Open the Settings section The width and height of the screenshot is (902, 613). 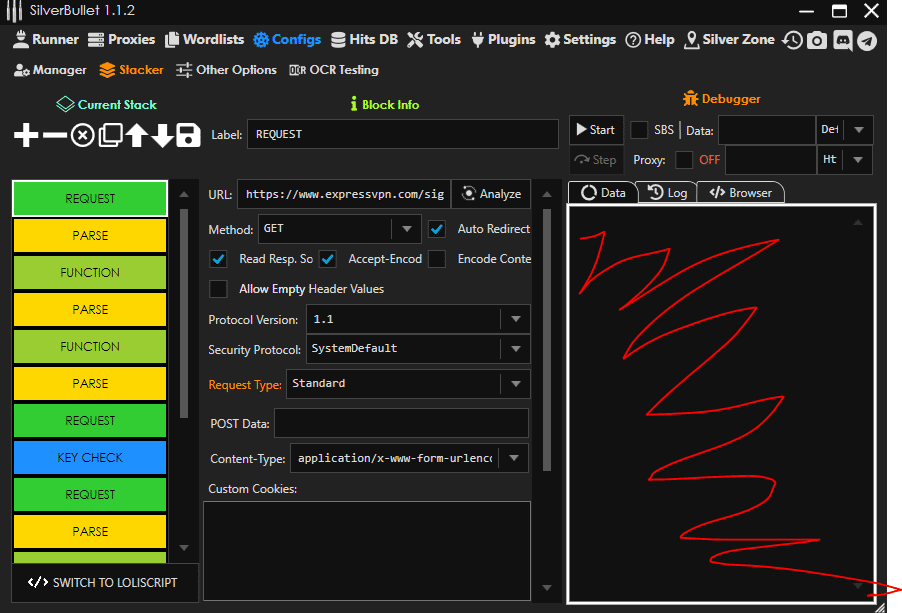coord(580,40)
